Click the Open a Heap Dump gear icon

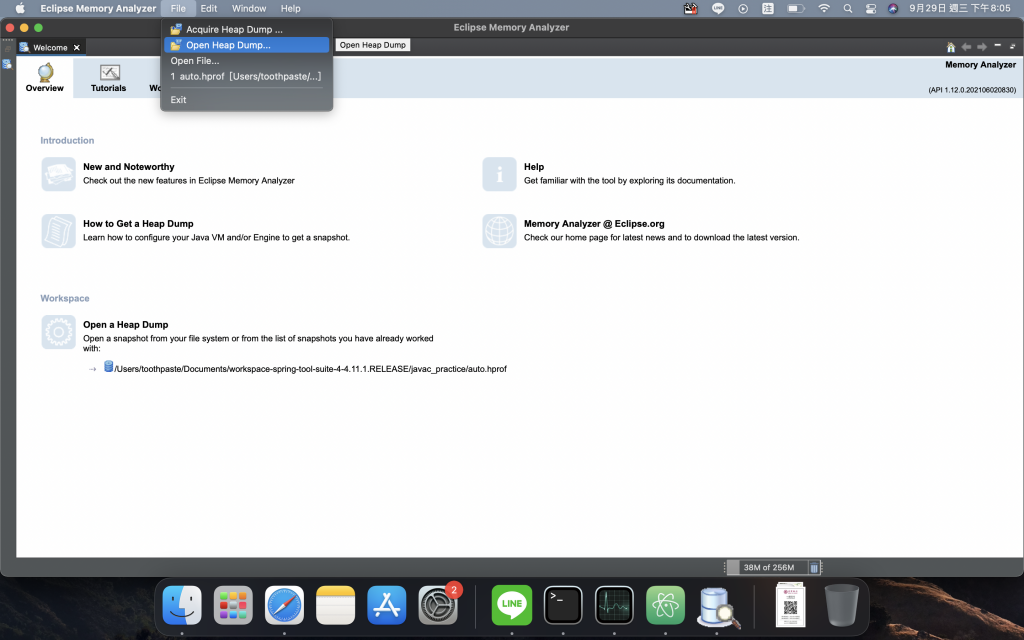(x=58, y=332)
